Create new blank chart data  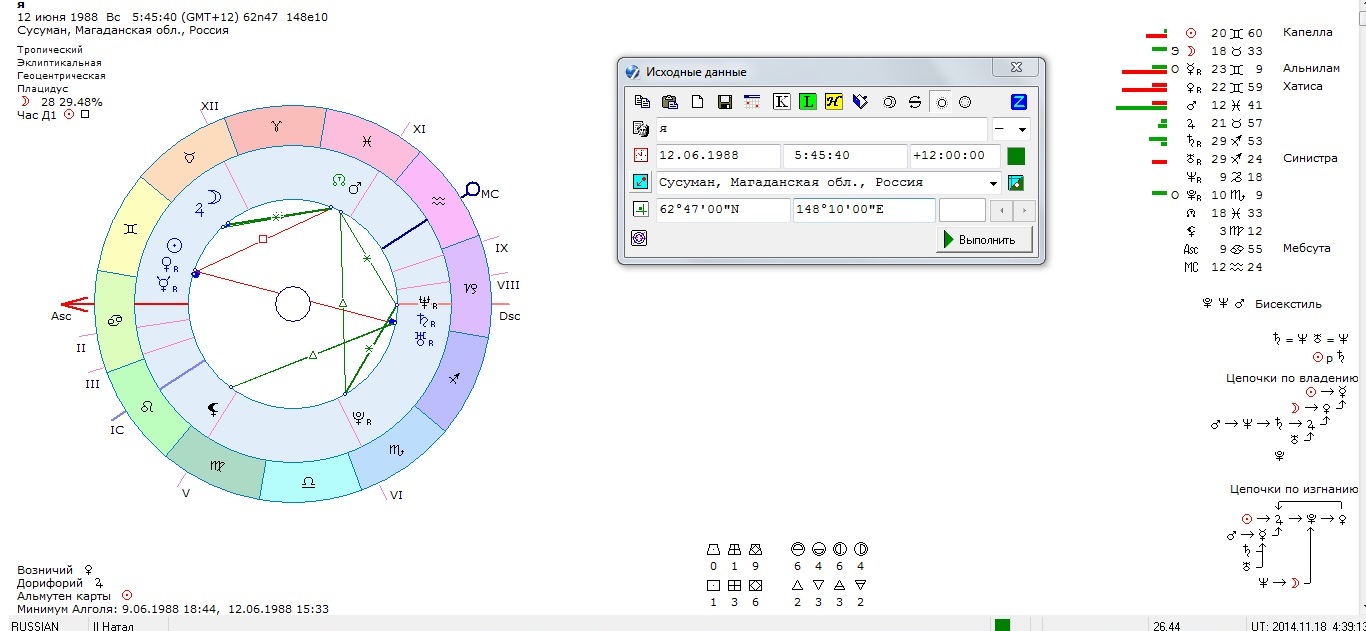(697, 102)
